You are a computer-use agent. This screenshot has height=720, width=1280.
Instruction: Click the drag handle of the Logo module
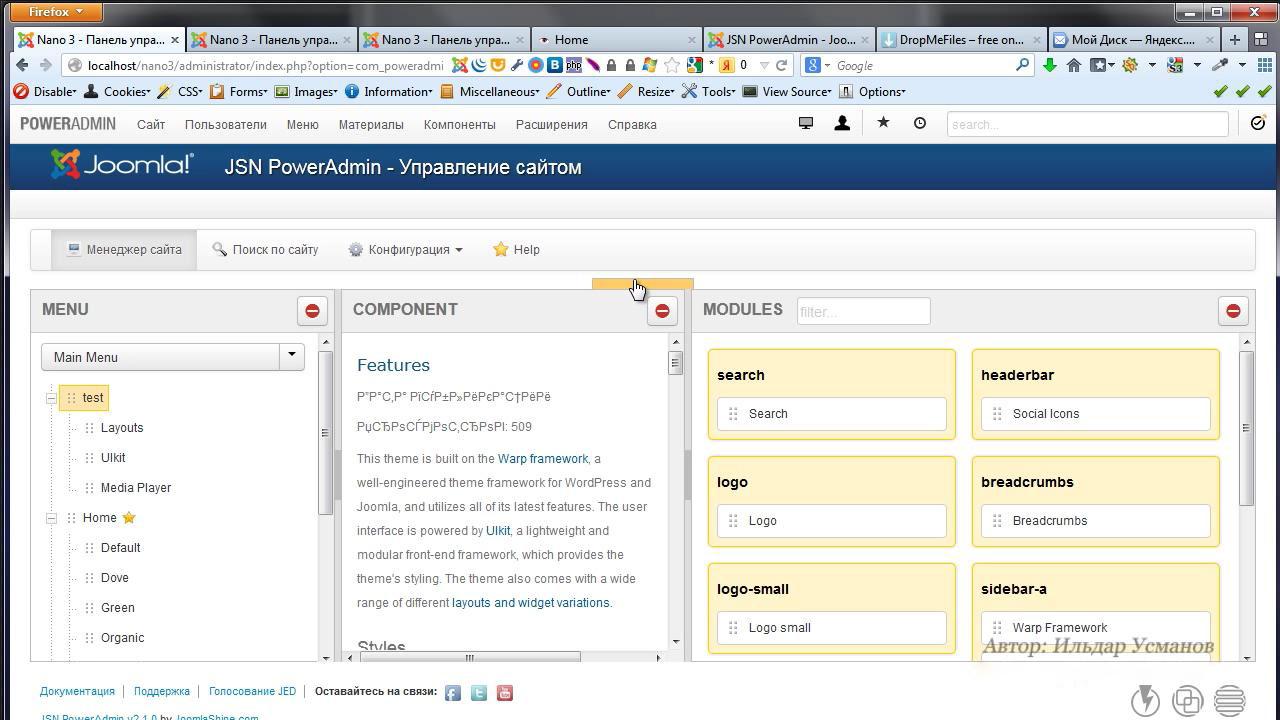click(733, 521)
